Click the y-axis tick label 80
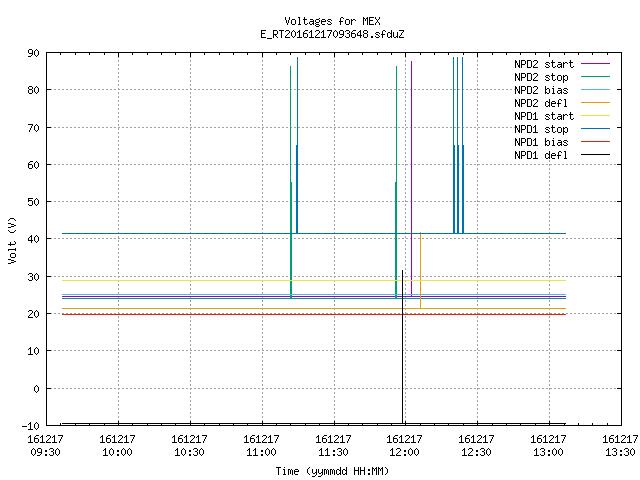Image resolution: width=640 pixels, height=480 pixels. [x=33, y=90]
